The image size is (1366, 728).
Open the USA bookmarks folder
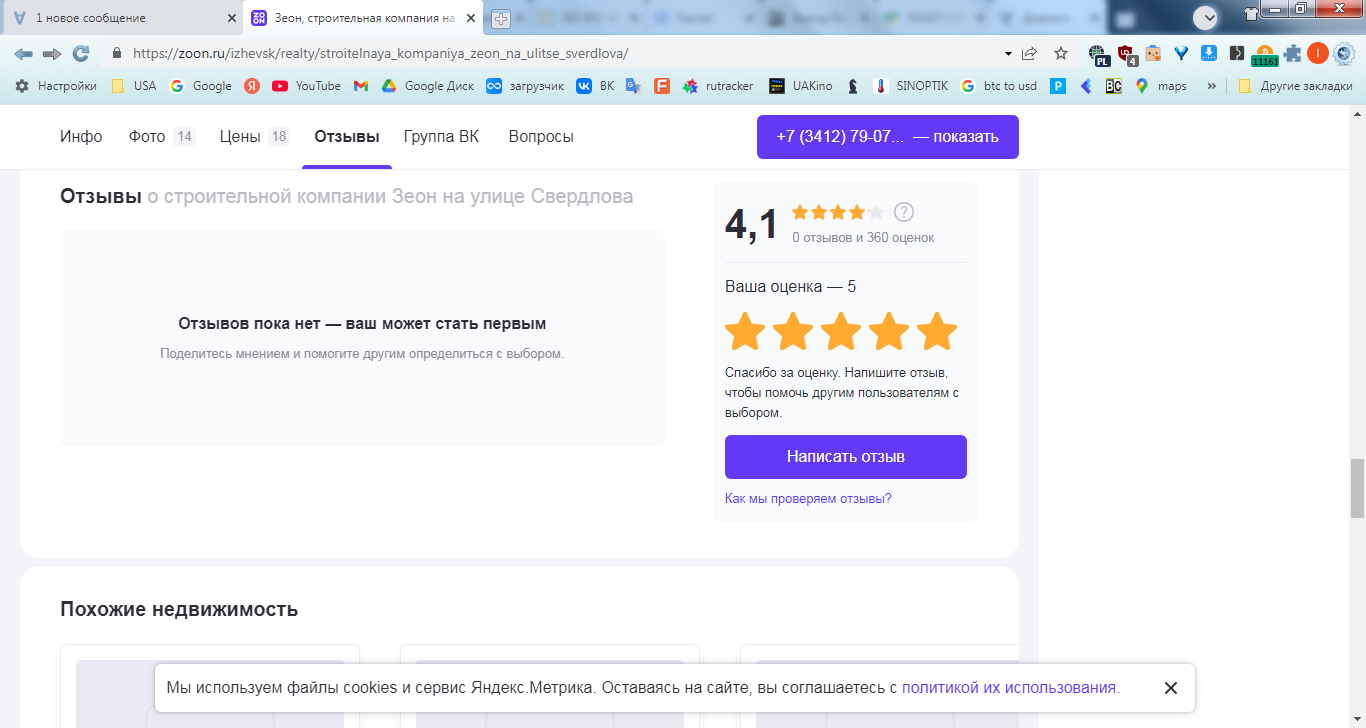tap(133, 86)
